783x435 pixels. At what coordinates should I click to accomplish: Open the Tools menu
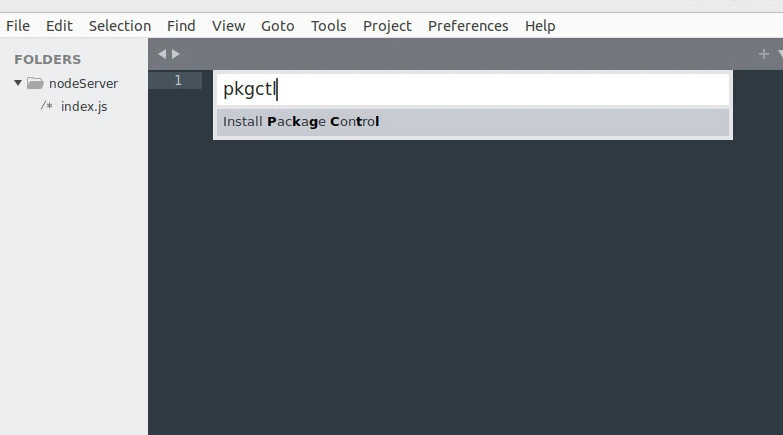[328, 26]
